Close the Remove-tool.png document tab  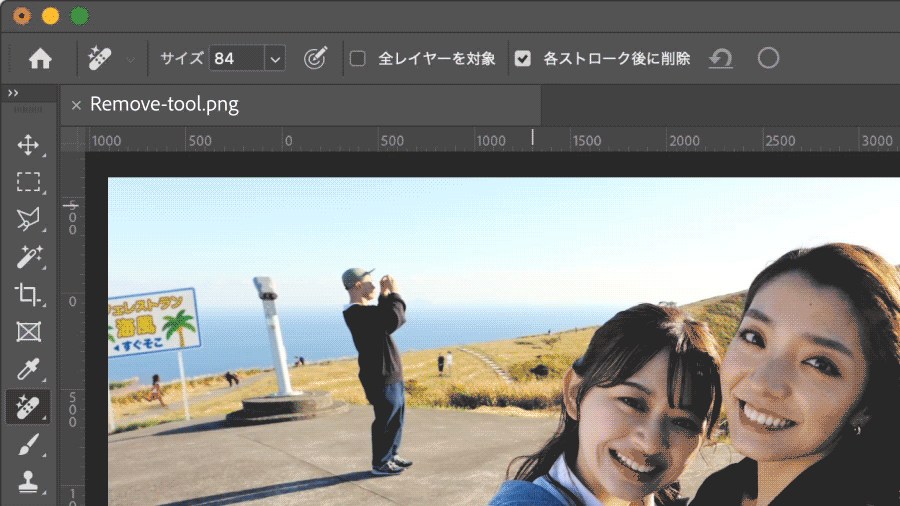click(x=76, y=105)
